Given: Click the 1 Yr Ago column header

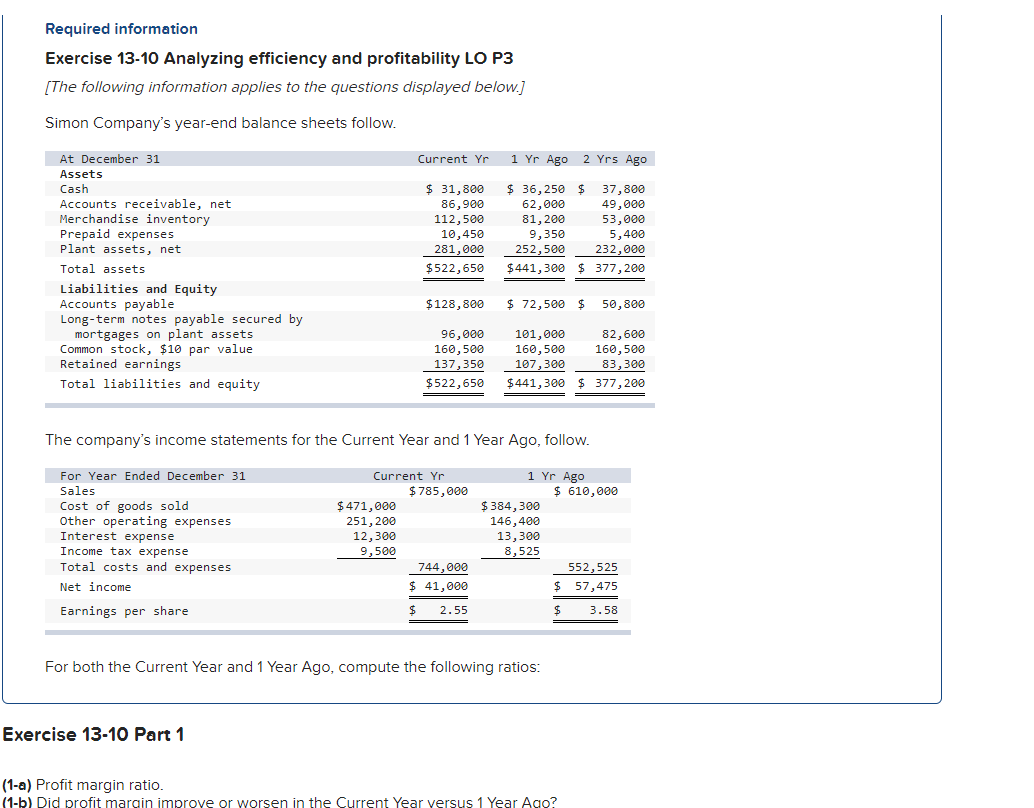Looking at the screenshot, I should click(x=541, y=158).
